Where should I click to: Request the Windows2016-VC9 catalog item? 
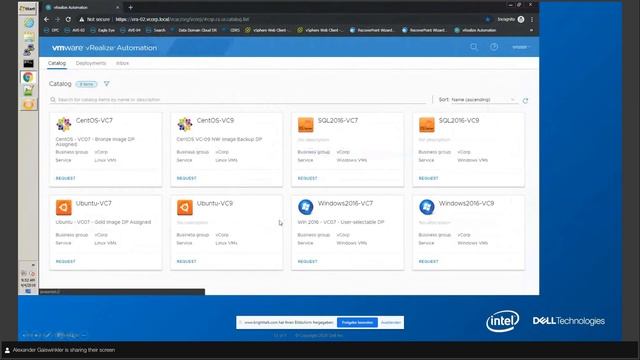point(428,261)
